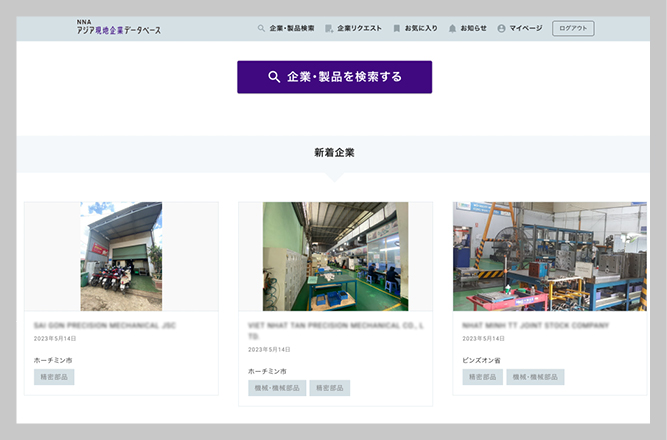
Task: Click the お知らせ bell icon
Action: coord(452,29)
